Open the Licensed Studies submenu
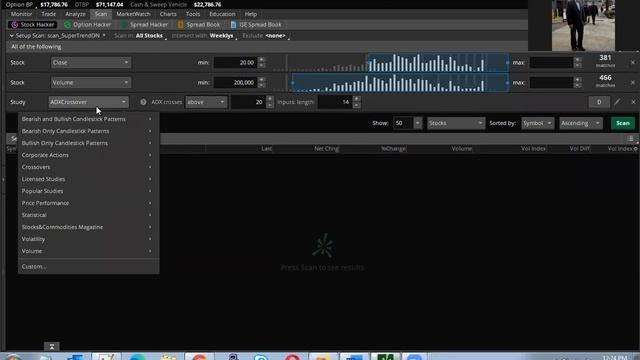640x360 pixels. coord(88,179)
